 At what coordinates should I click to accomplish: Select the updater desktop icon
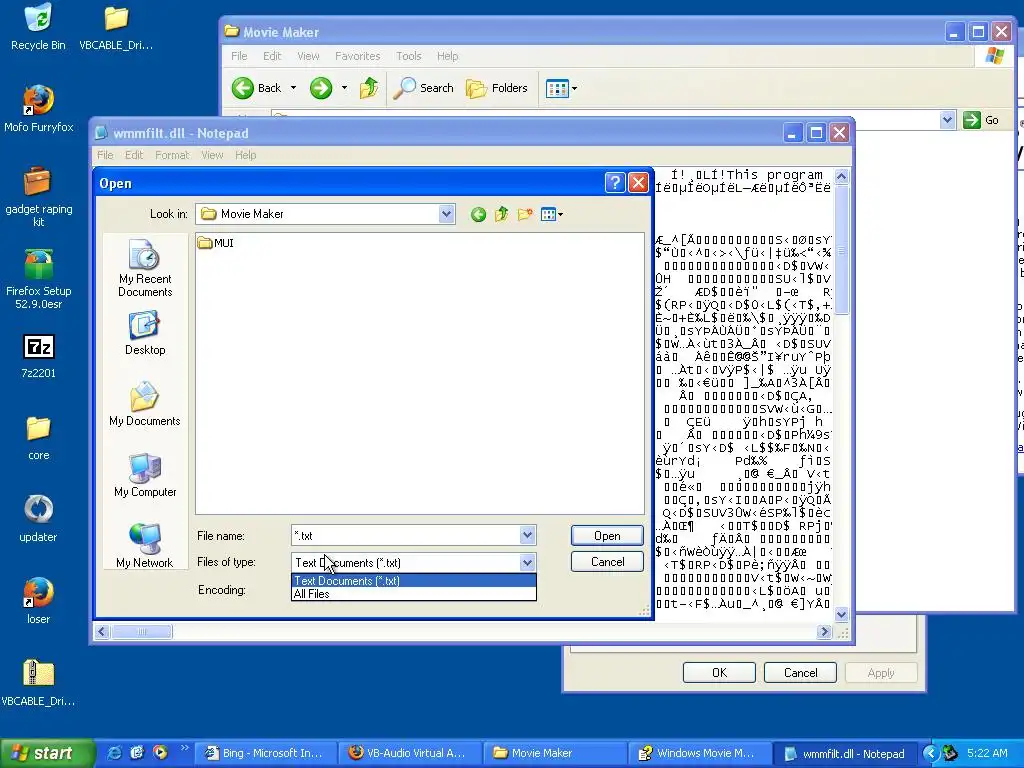39,519
